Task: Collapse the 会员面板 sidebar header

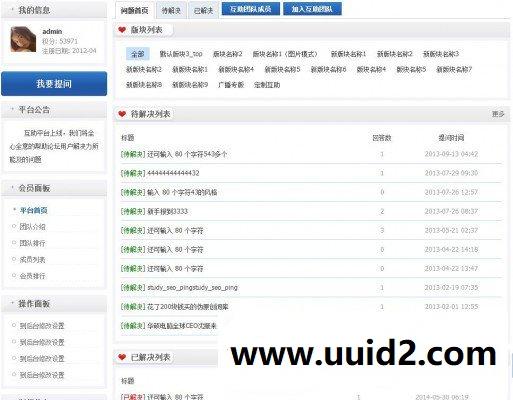Action: point(54,188)
